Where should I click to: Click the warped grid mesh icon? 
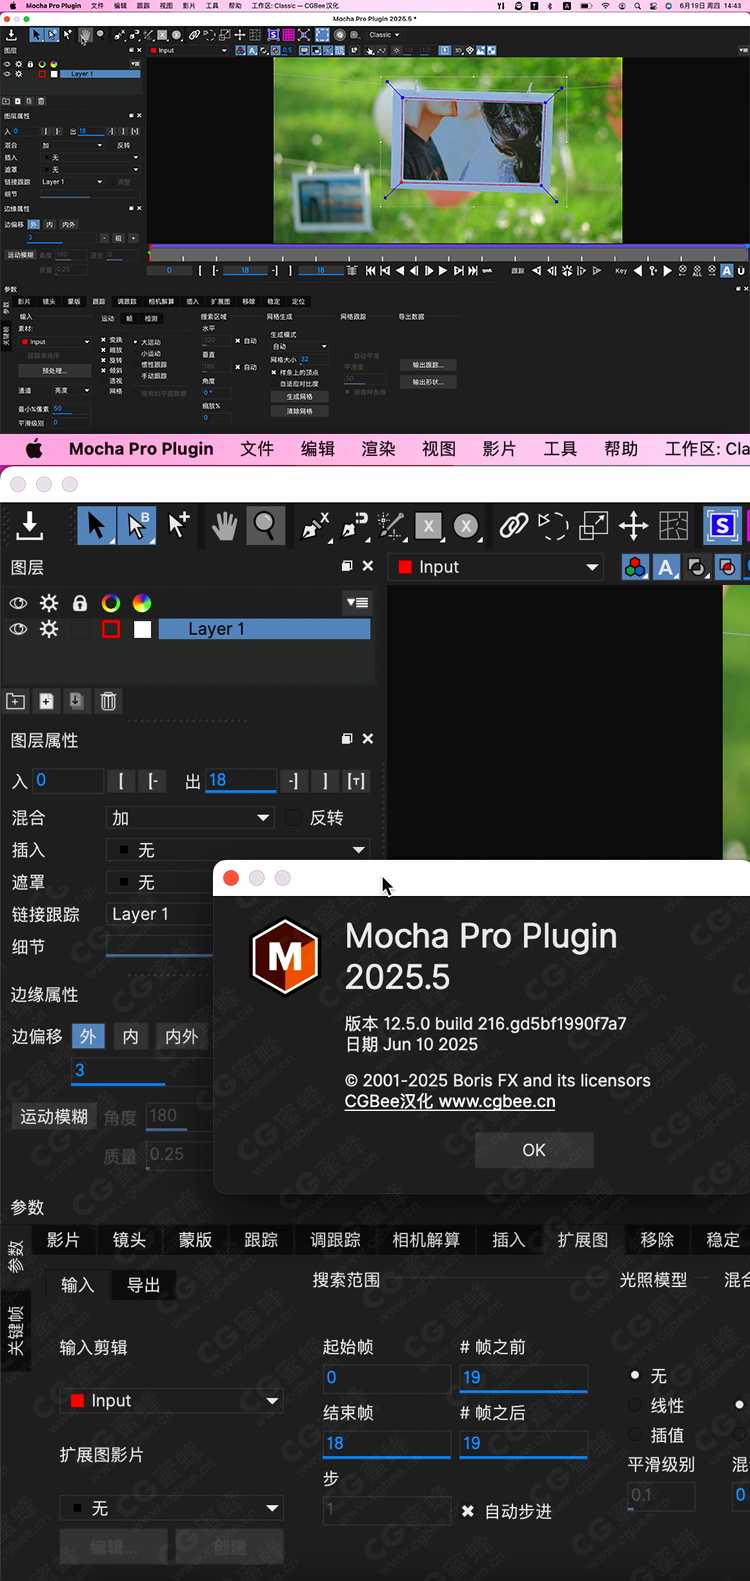click(674, 525)
